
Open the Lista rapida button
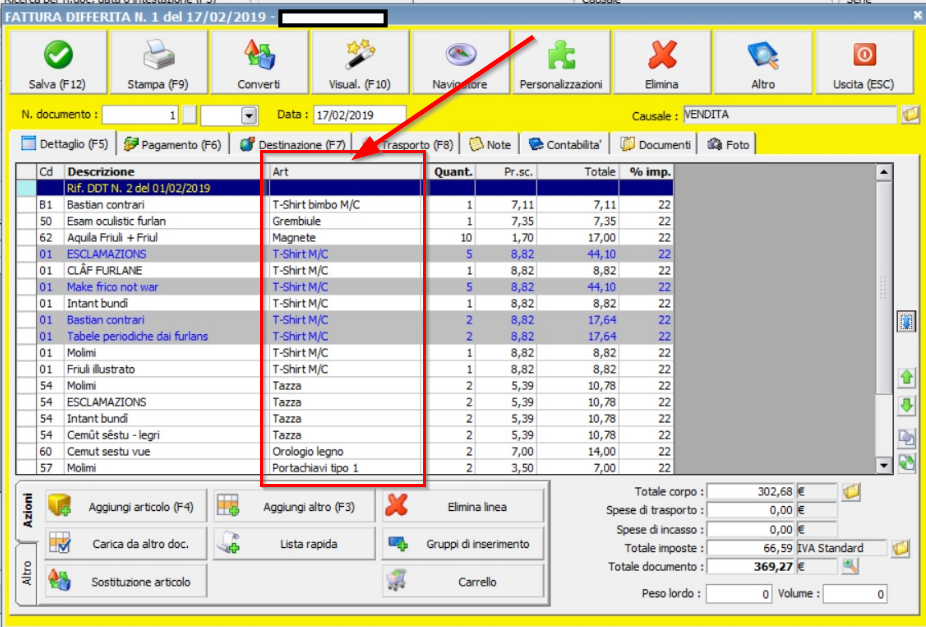pyautogui.click(x=294, y=544)
